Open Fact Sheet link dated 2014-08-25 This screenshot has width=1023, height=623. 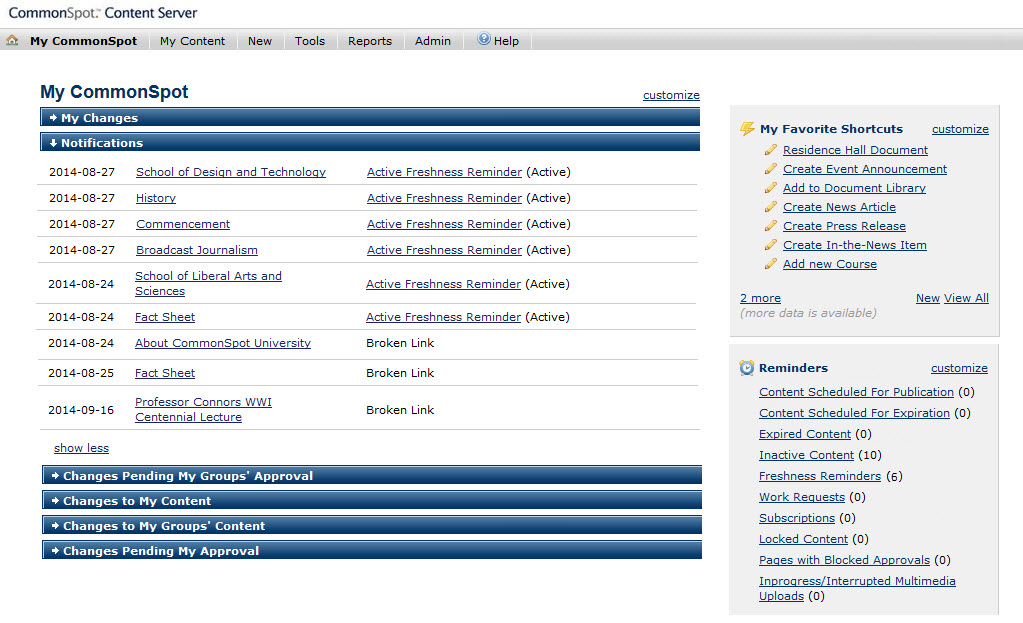[165, 372]
